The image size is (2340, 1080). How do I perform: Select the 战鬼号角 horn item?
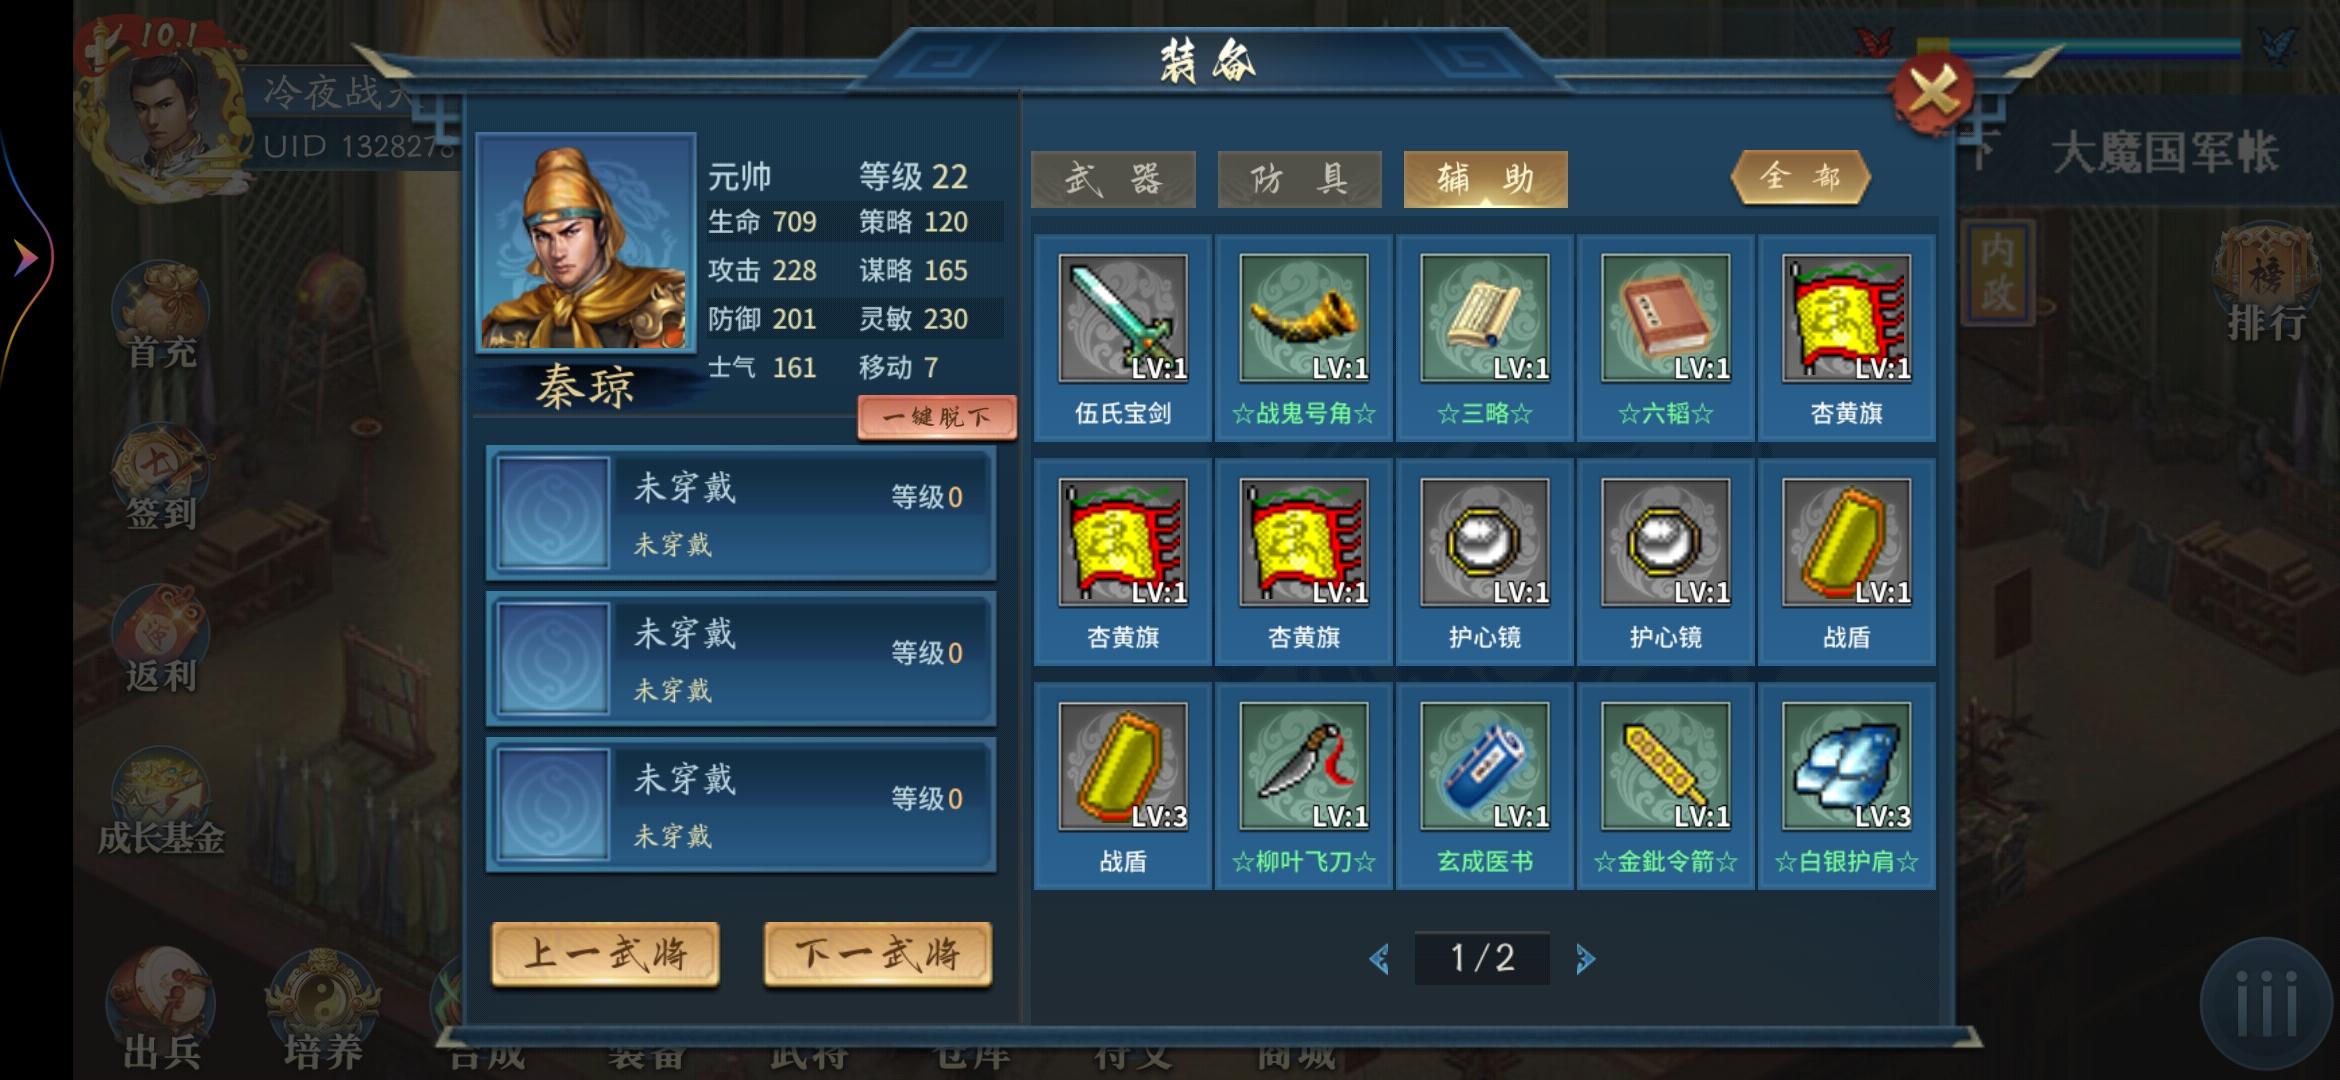coord(1303,338)
